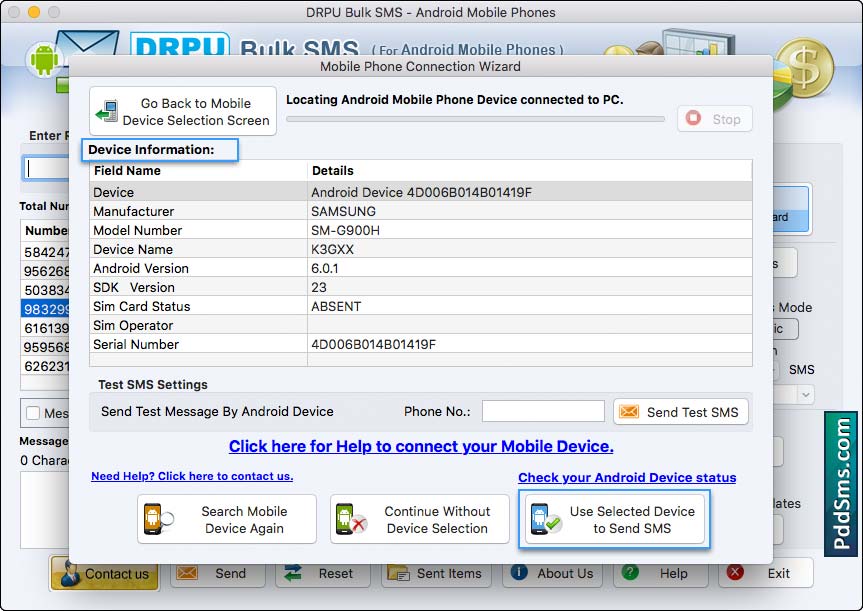The height and width of the screenshot is (611, 863).
Task: Click the serial number value 4D006B014B01419F
Action: (373, 344)
